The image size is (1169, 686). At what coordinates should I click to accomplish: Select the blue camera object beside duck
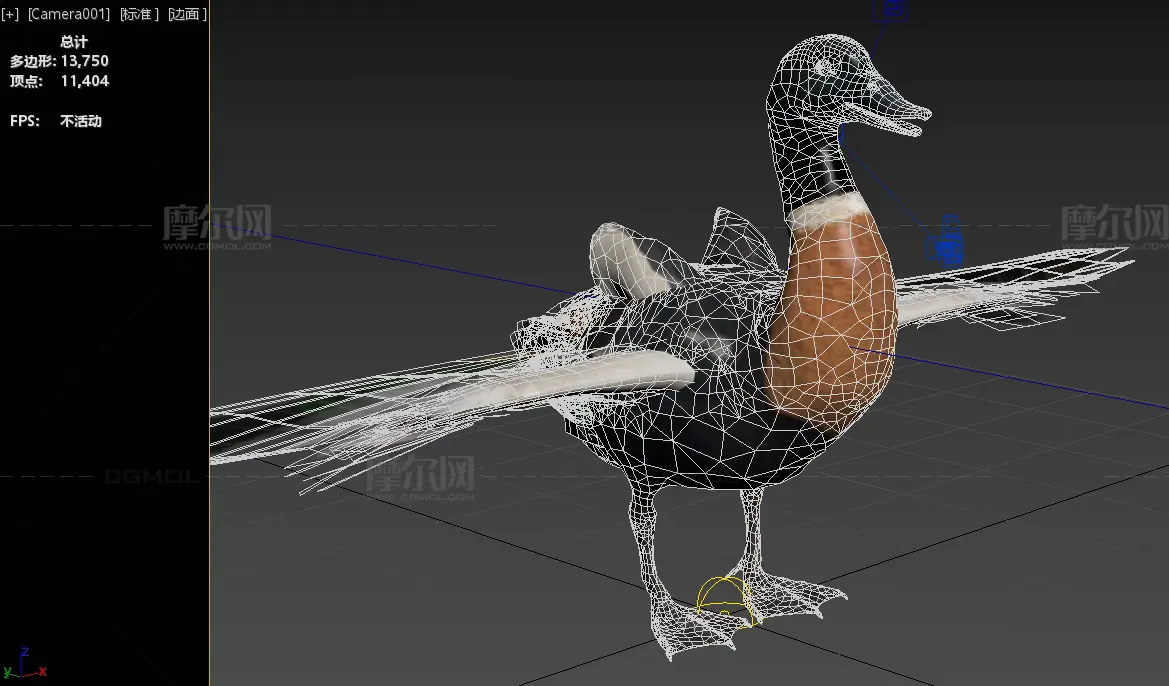[946, 242]
